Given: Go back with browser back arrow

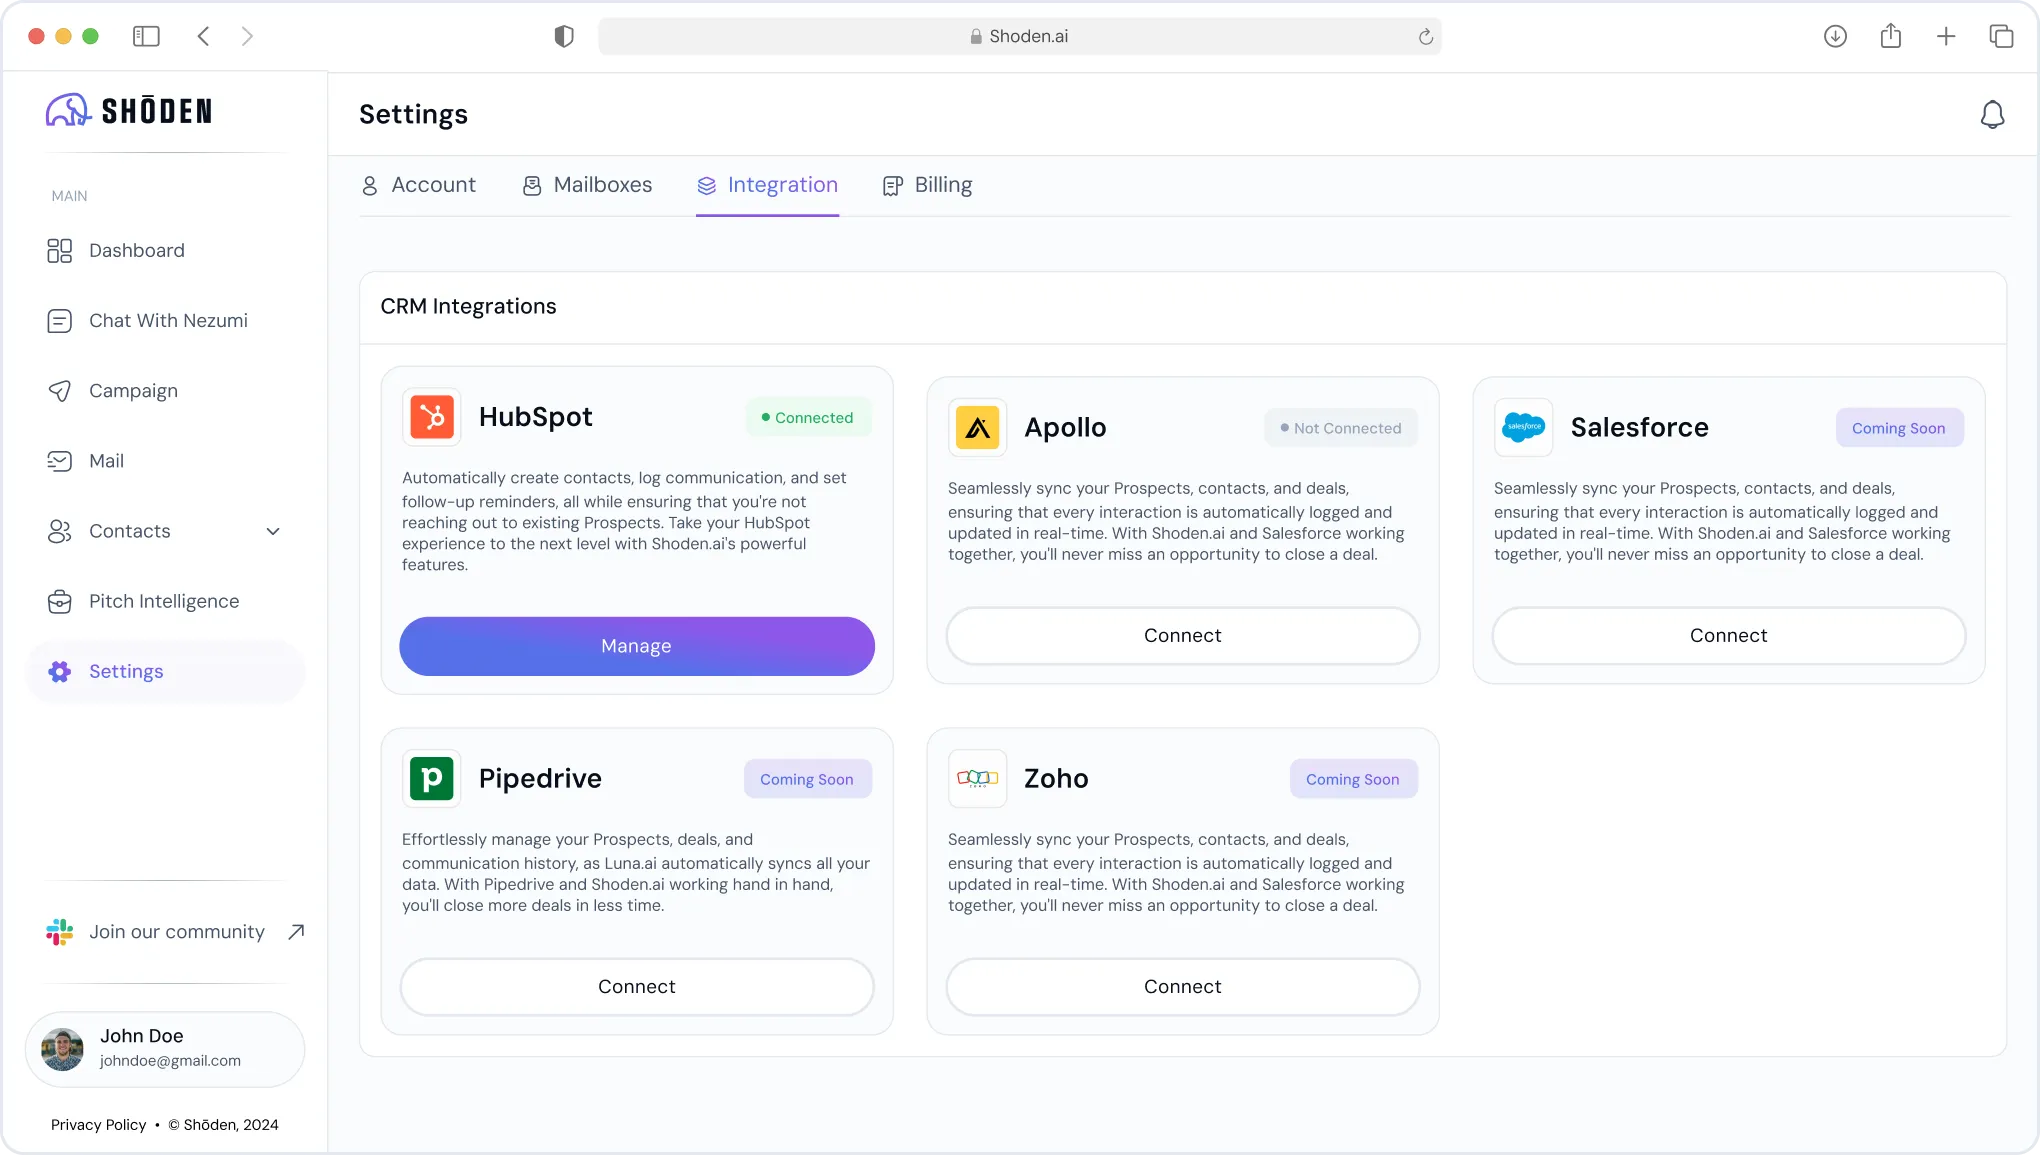Looking at the screenshot, I should tap(203, 36).
